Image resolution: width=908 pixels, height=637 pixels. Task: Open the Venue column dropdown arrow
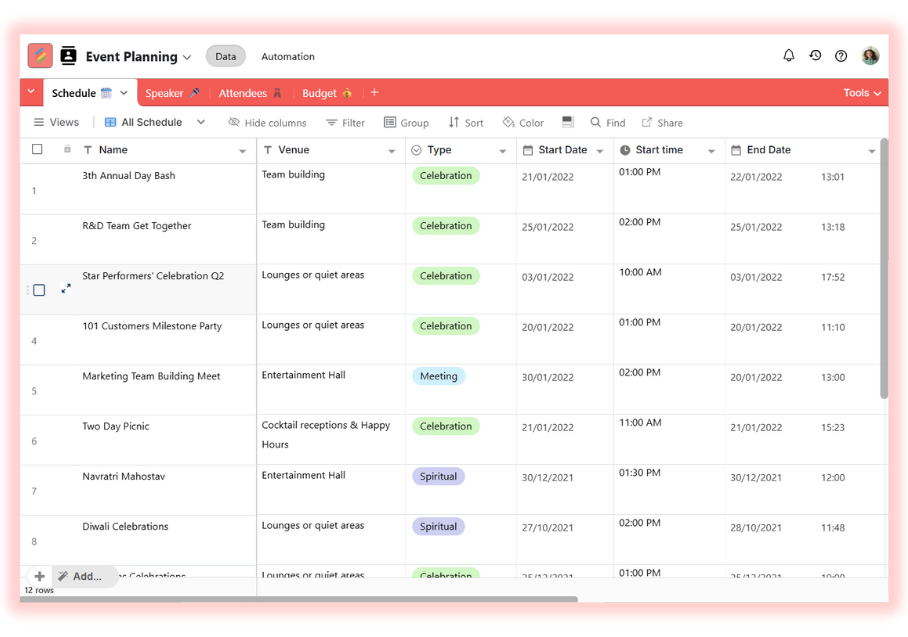392,151
